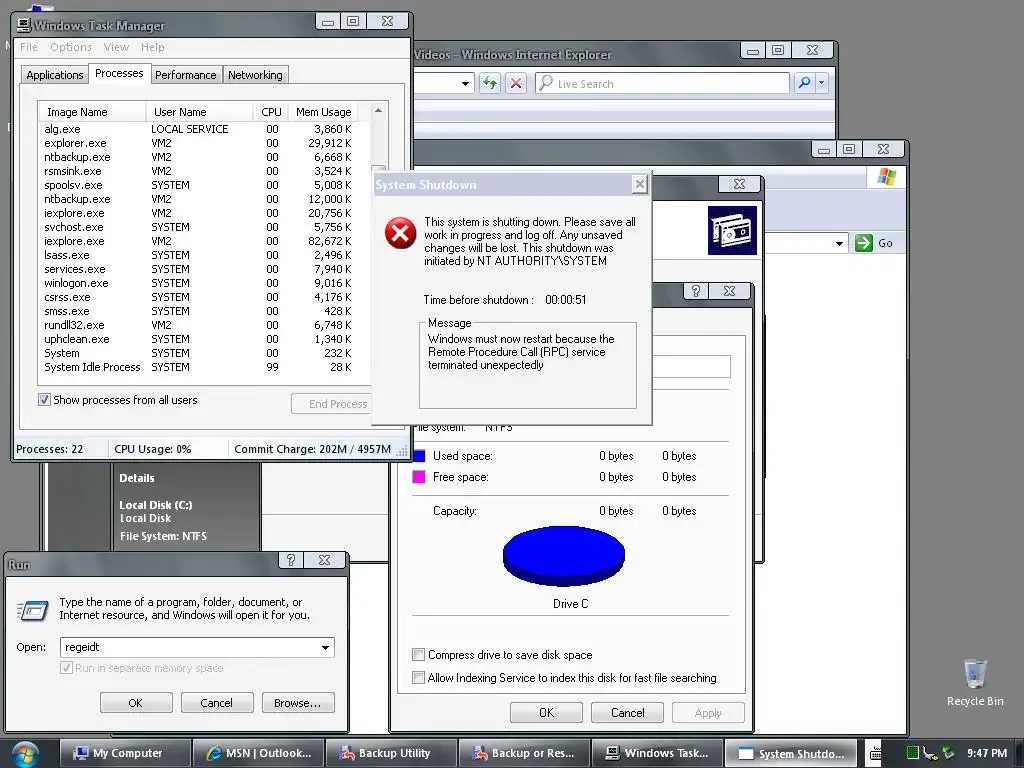
Task: Open the Live Search options dropdown arrow
Action: [822, 83]
